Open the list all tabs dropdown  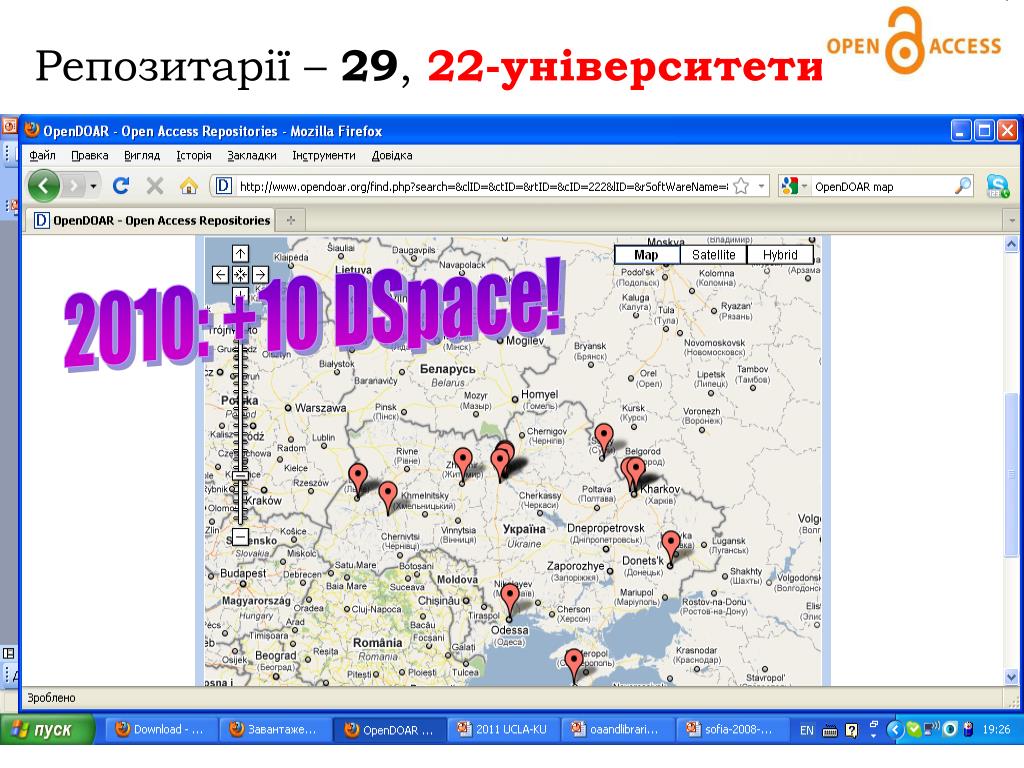tap(1012, 221)
